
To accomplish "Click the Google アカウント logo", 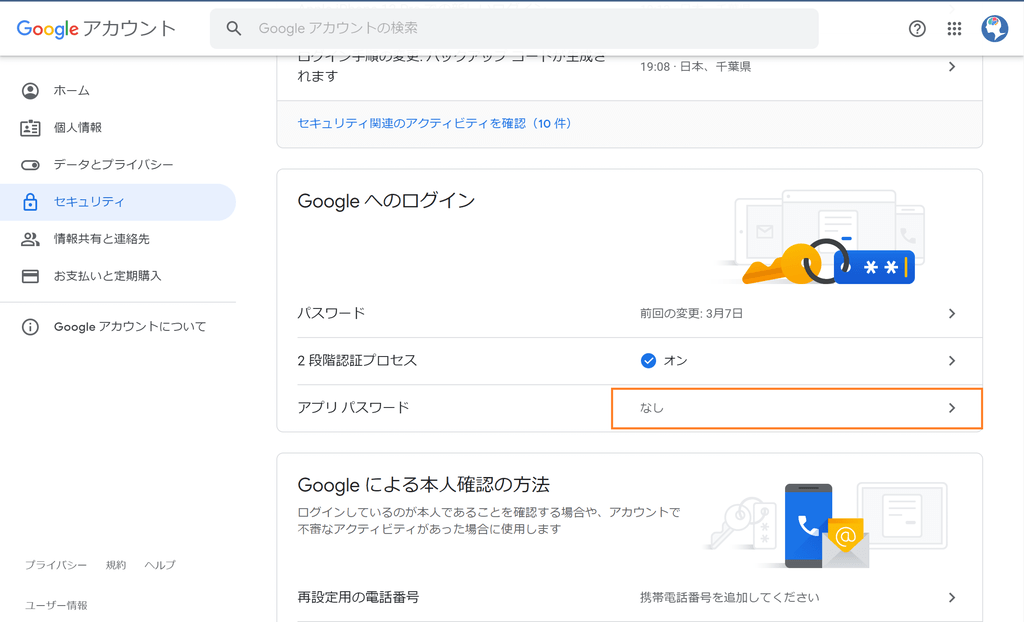I will coord(96,29).
